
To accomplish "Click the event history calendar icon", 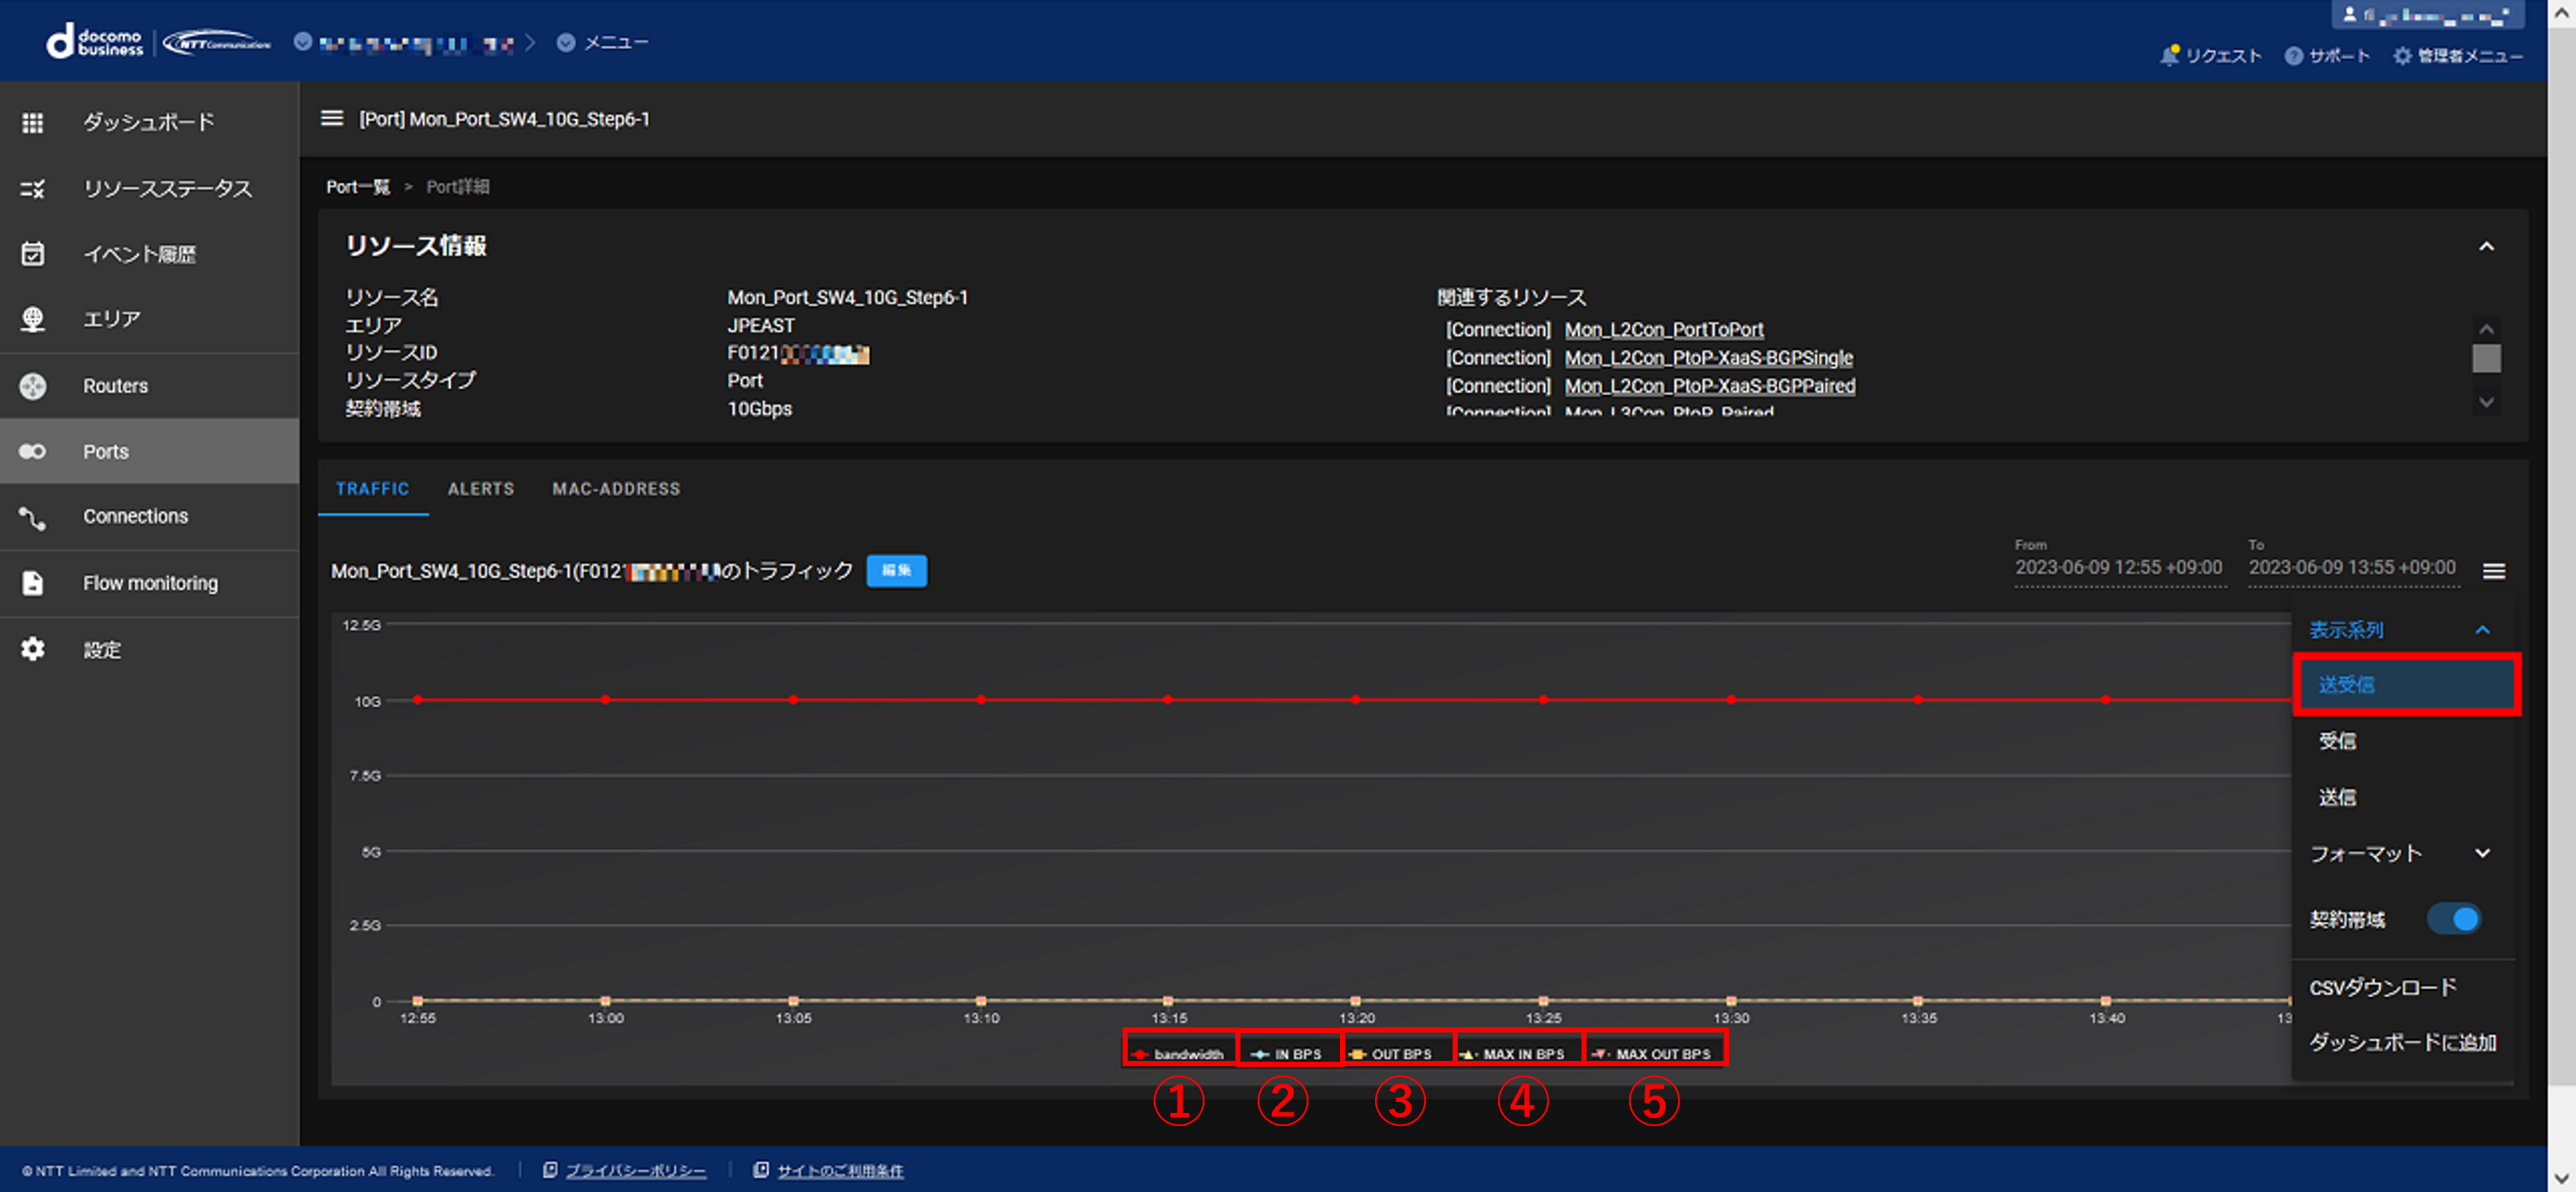I will coord(33,254).
